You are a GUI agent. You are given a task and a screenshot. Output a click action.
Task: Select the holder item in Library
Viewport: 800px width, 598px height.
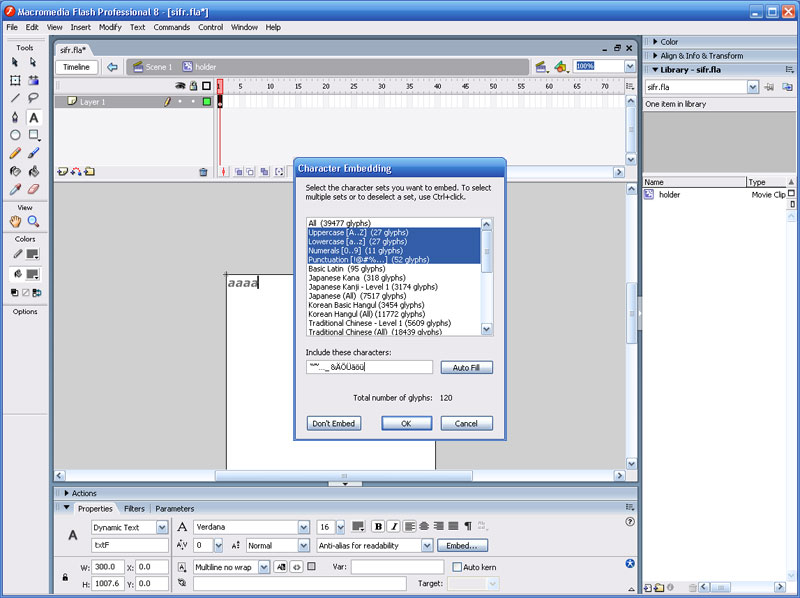click(669, 194)
